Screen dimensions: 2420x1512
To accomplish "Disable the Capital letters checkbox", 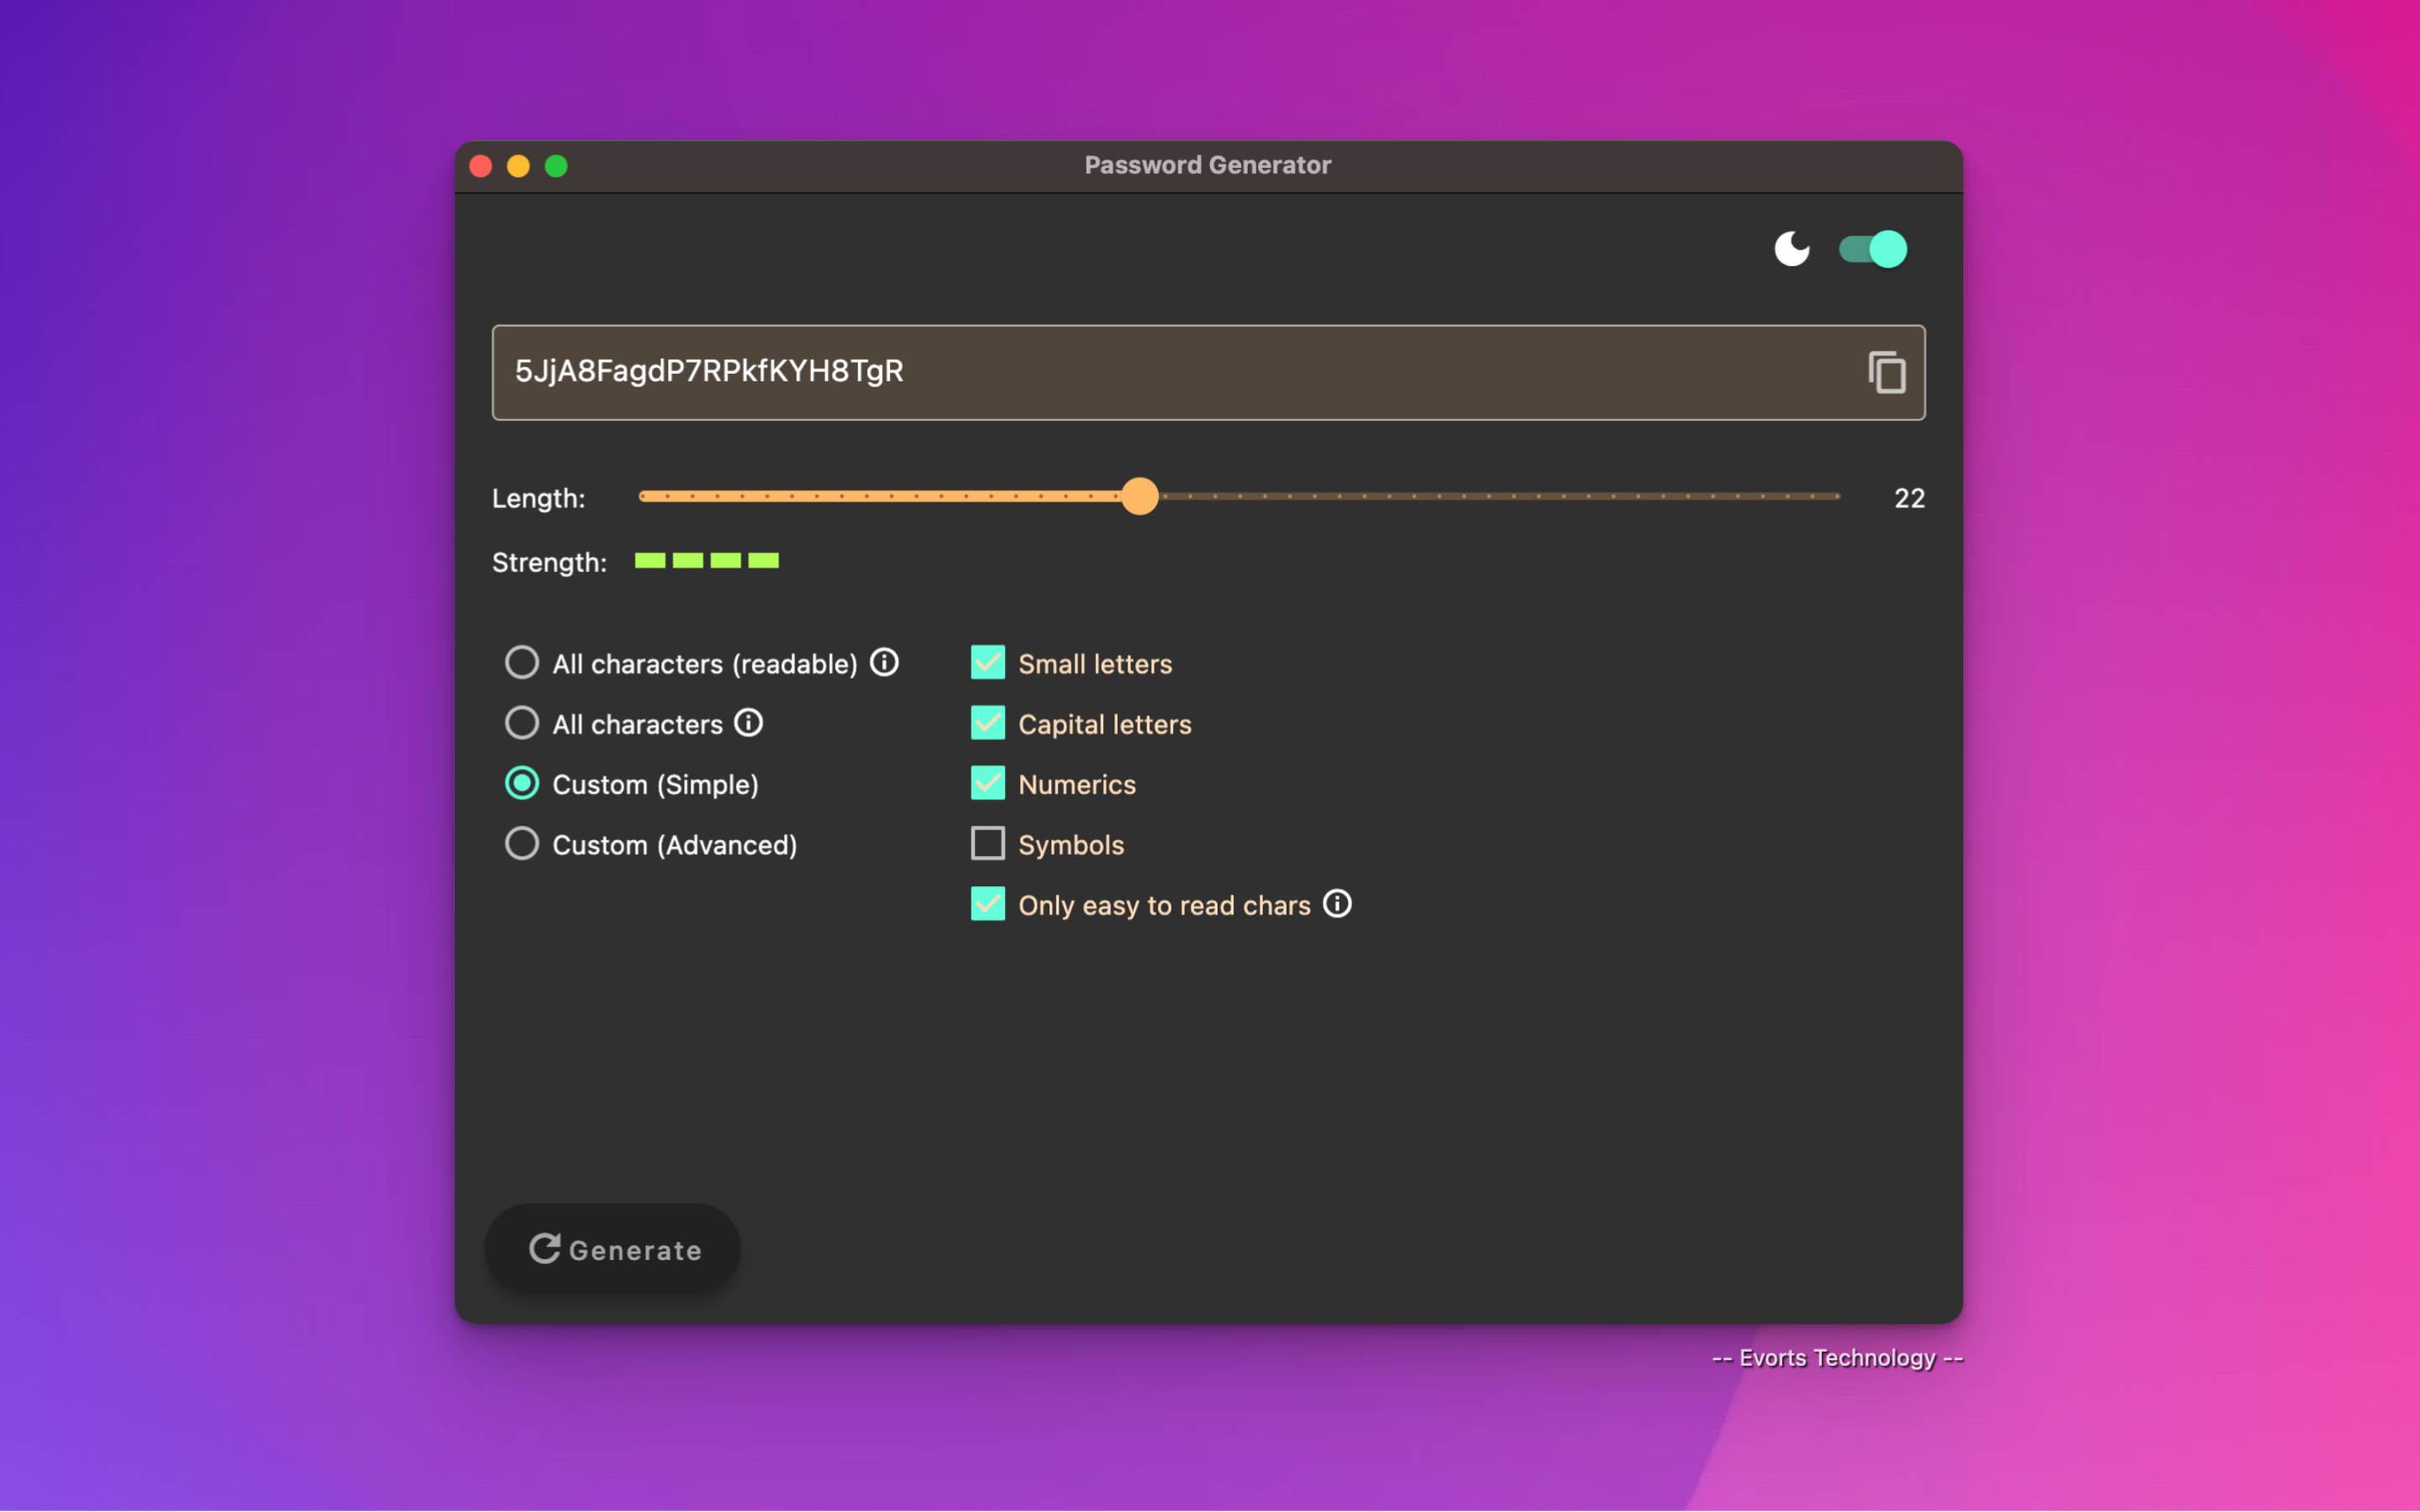I will pos(988,723).
